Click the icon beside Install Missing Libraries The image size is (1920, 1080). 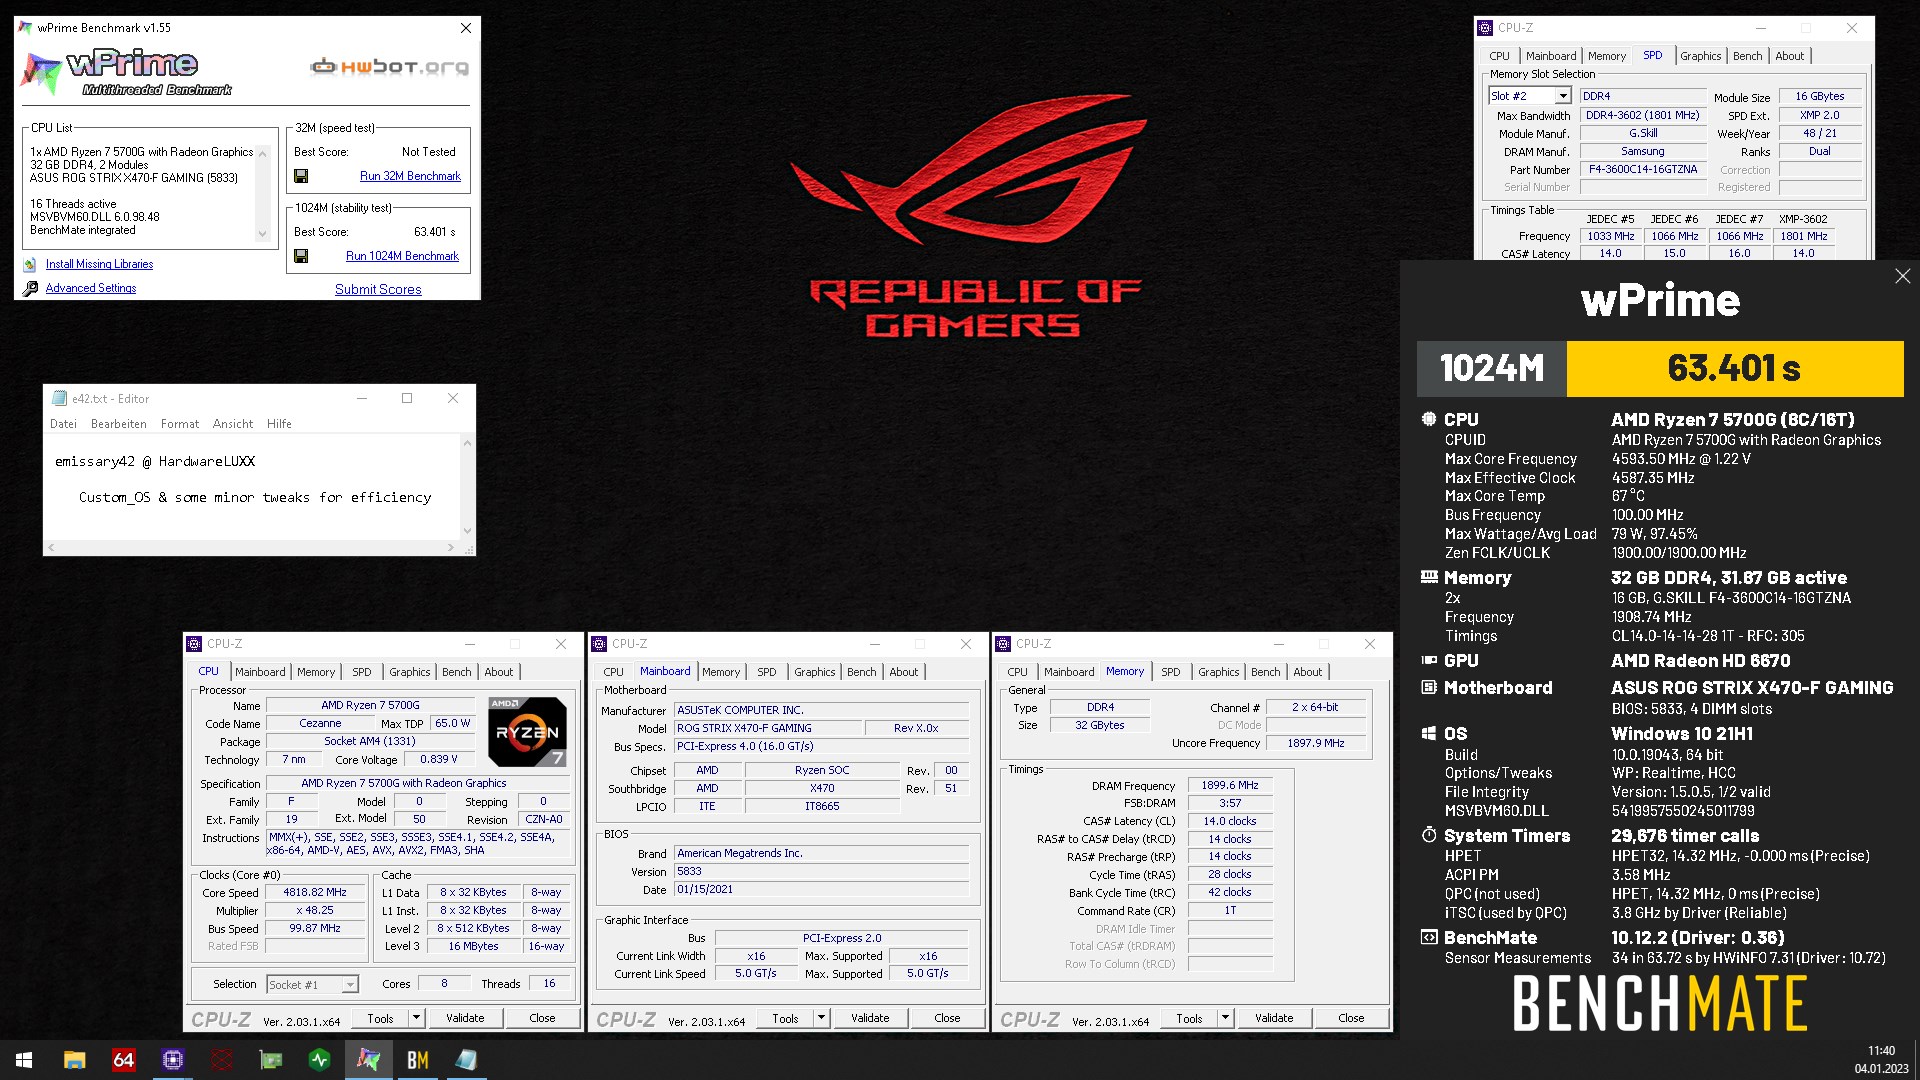tap(30, 264)
